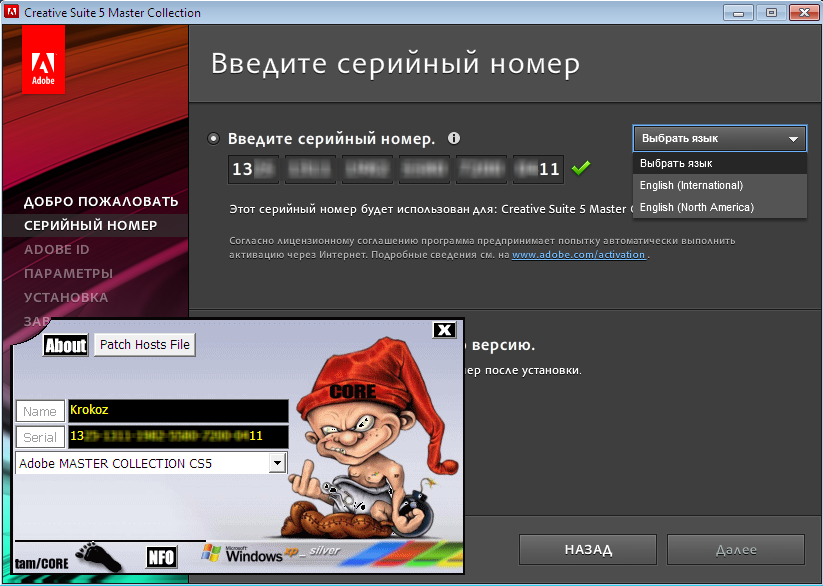
Task: Click the Adobe logo in the sidebar
Action: (x=43, y=60)
